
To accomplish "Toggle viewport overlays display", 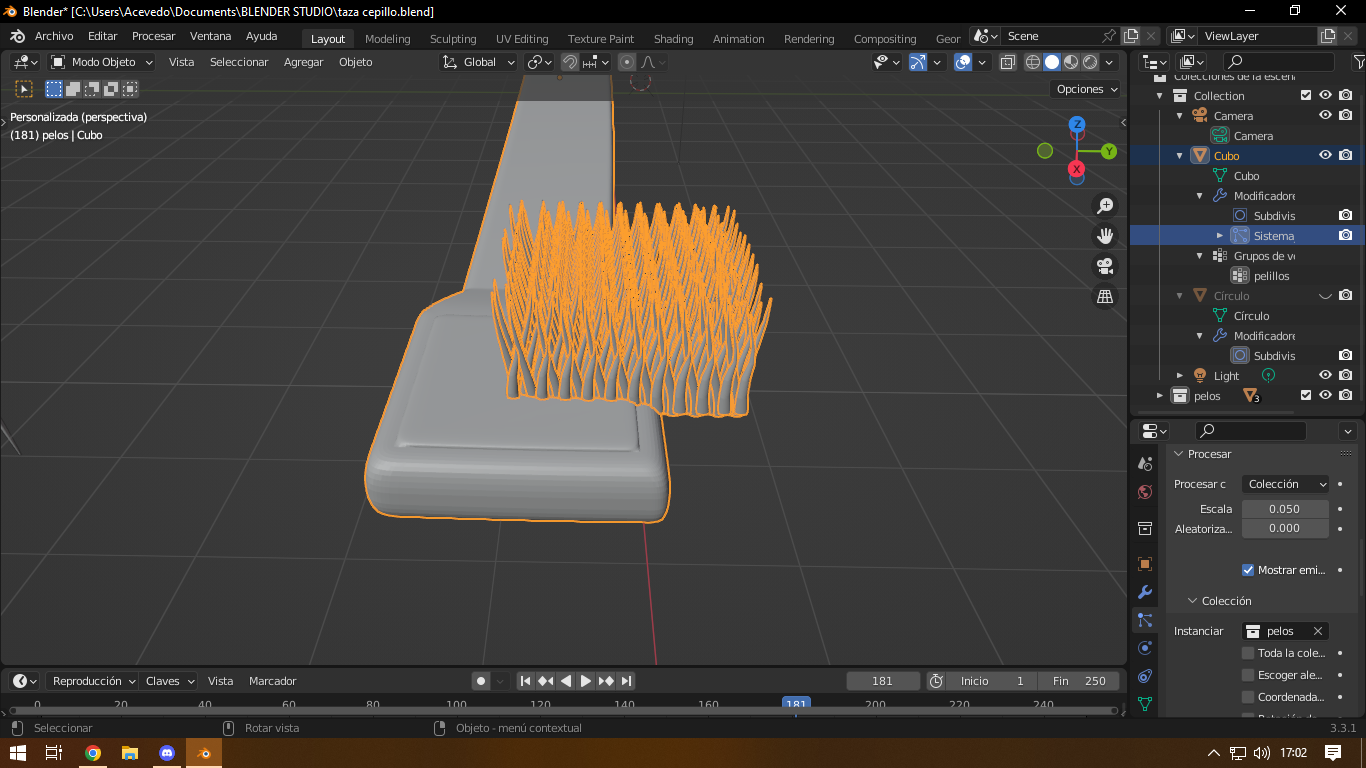I will click(963, 62).
